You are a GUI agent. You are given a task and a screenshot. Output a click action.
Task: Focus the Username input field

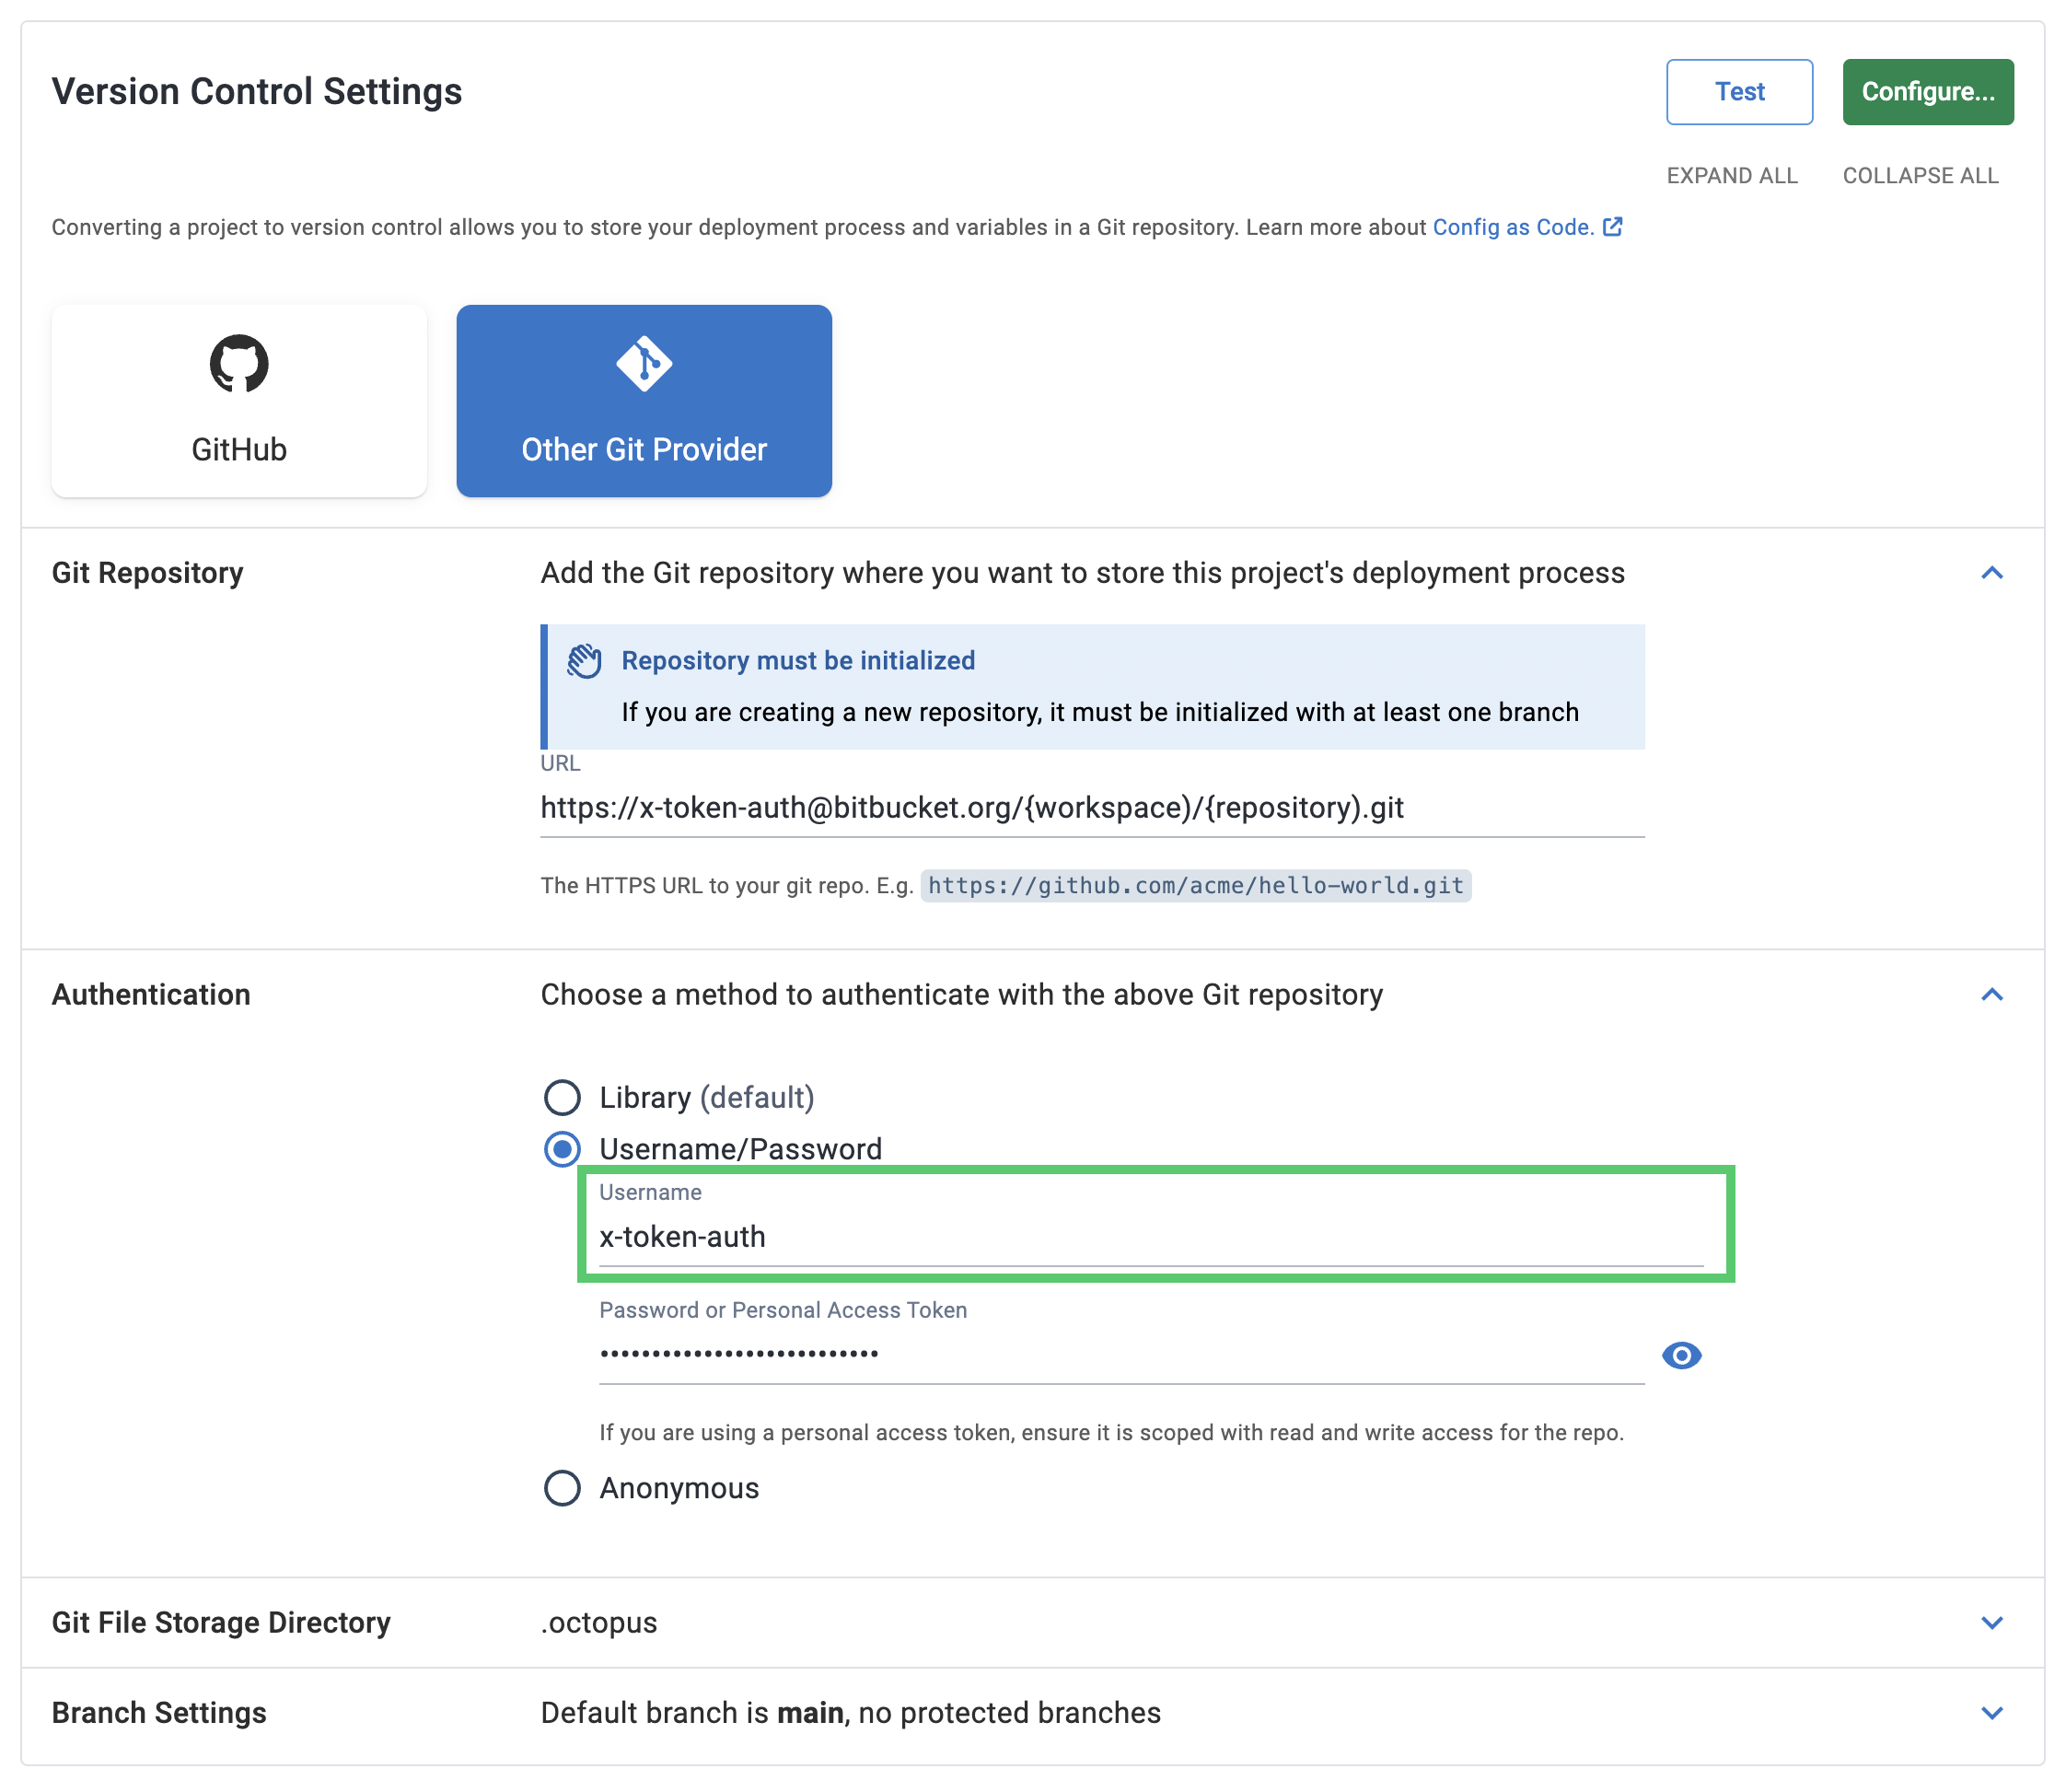coord(1151,1237)
